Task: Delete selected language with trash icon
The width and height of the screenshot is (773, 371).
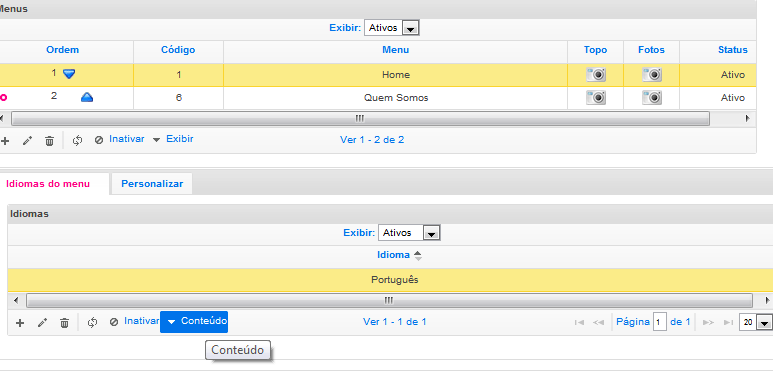Action: [x=64, y=323]
